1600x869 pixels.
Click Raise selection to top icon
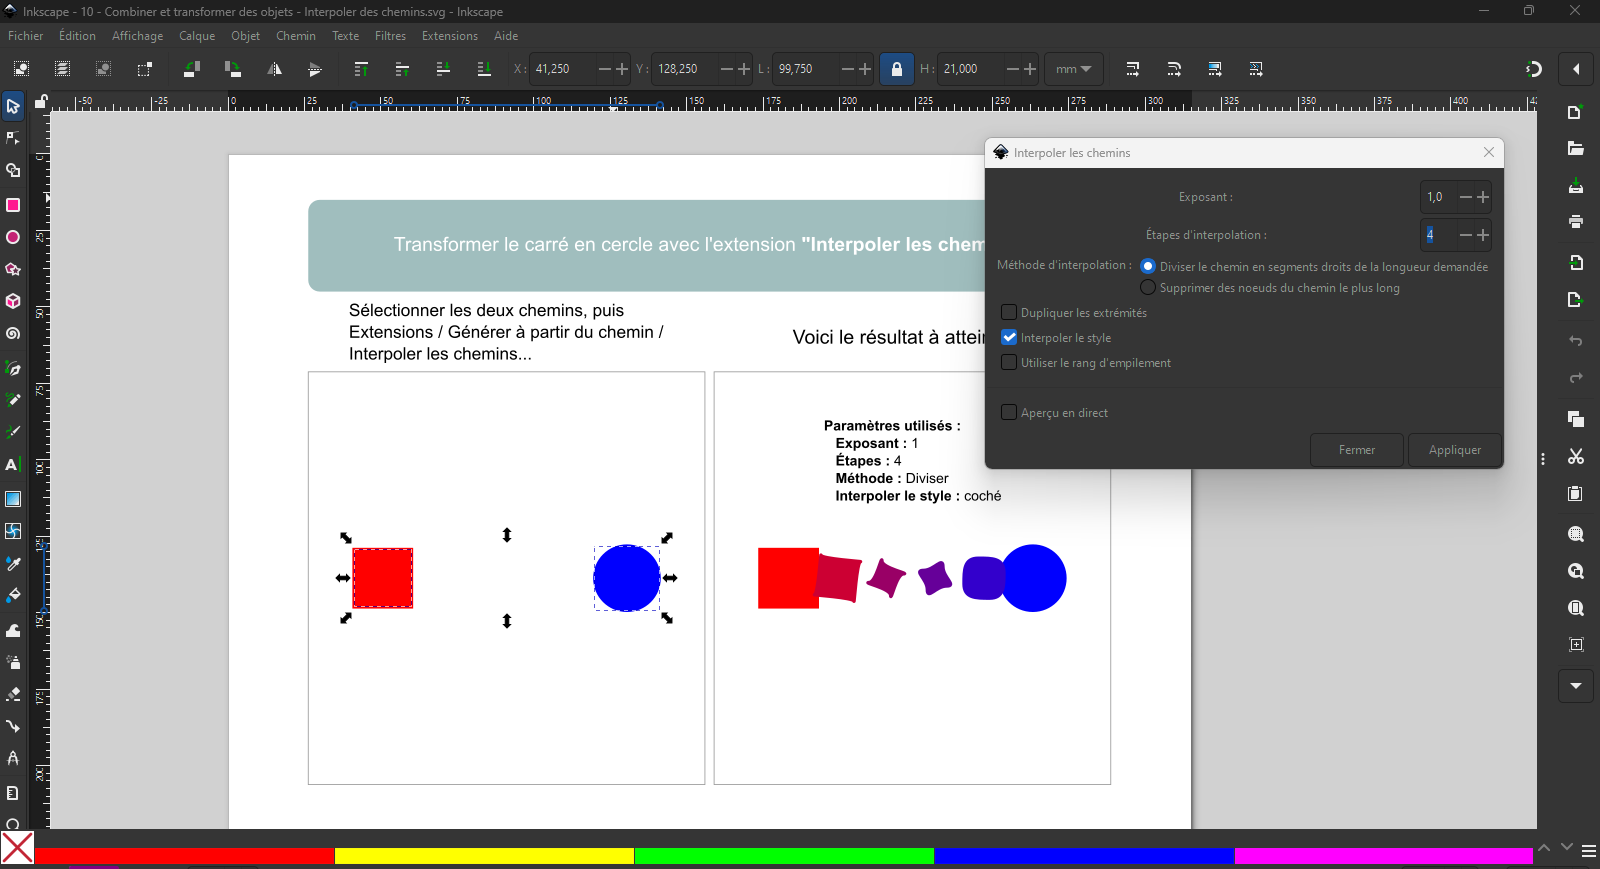(x=361, y=69)
